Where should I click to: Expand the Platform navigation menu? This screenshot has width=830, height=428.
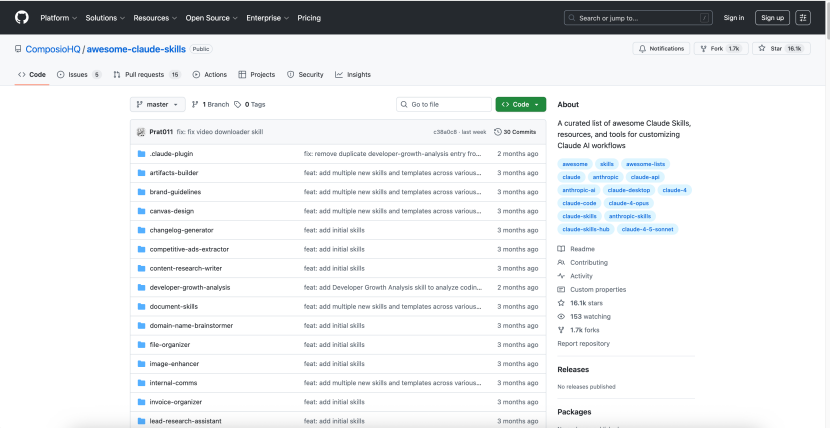tap(58, 17)
